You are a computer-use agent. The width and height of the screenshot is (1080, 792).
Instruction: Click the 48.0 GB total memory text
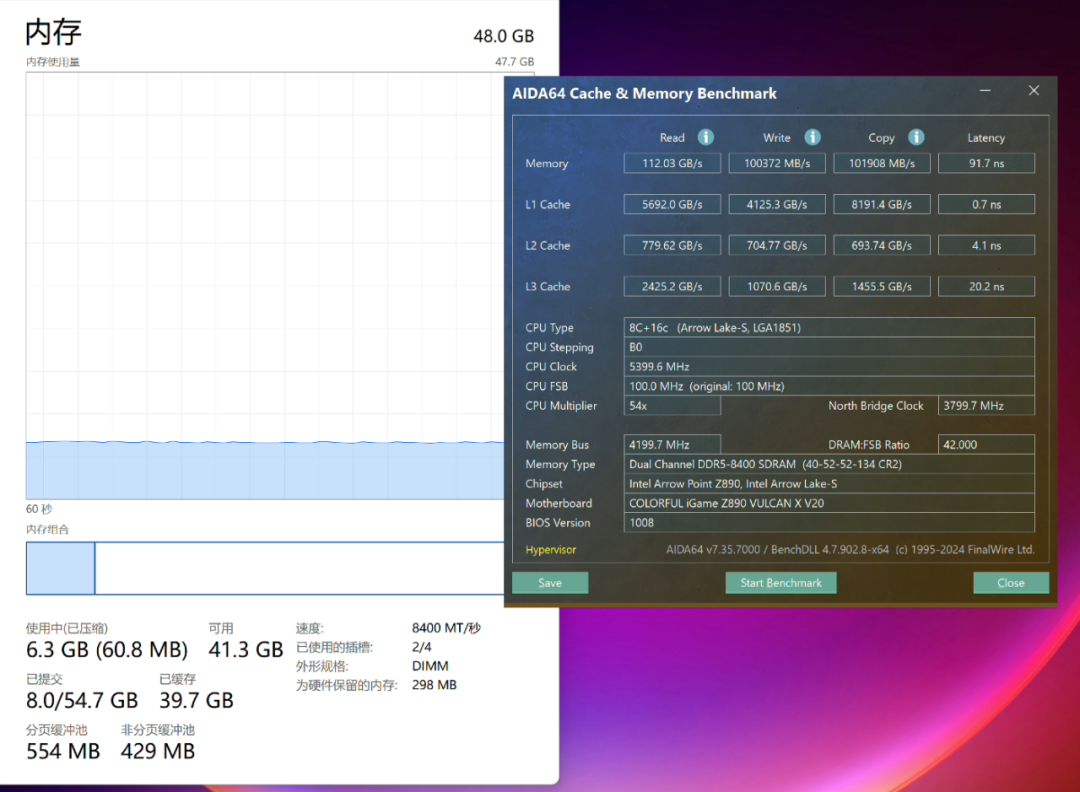coord(503,36)
